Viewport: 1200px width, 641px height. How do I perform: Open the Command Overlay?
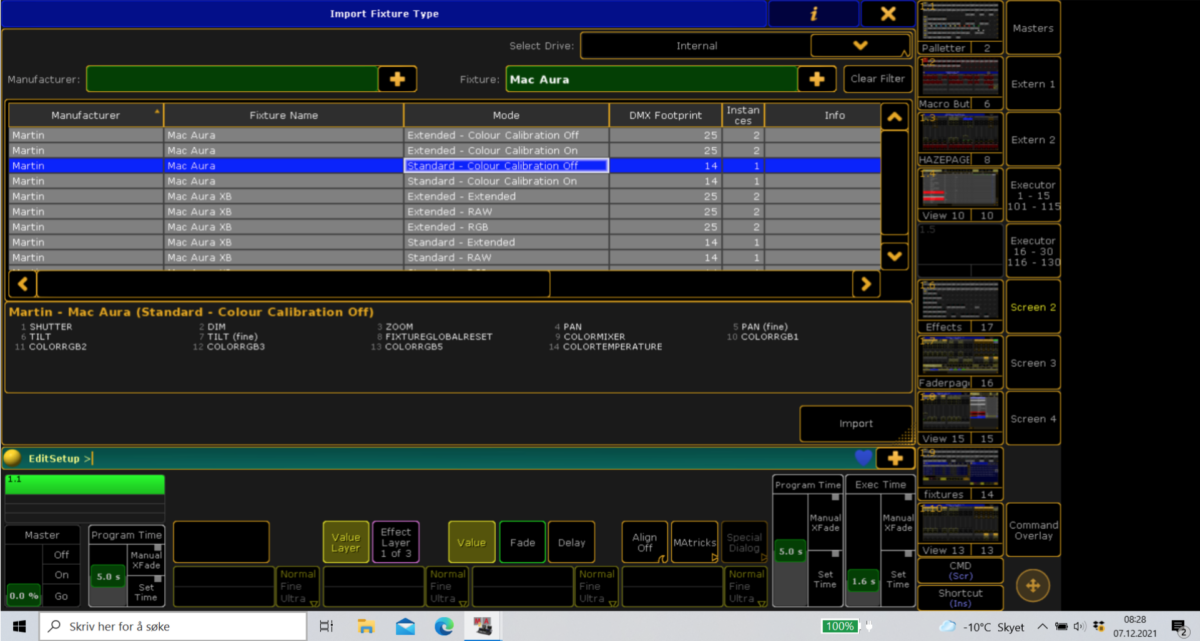pos(1033,530)
